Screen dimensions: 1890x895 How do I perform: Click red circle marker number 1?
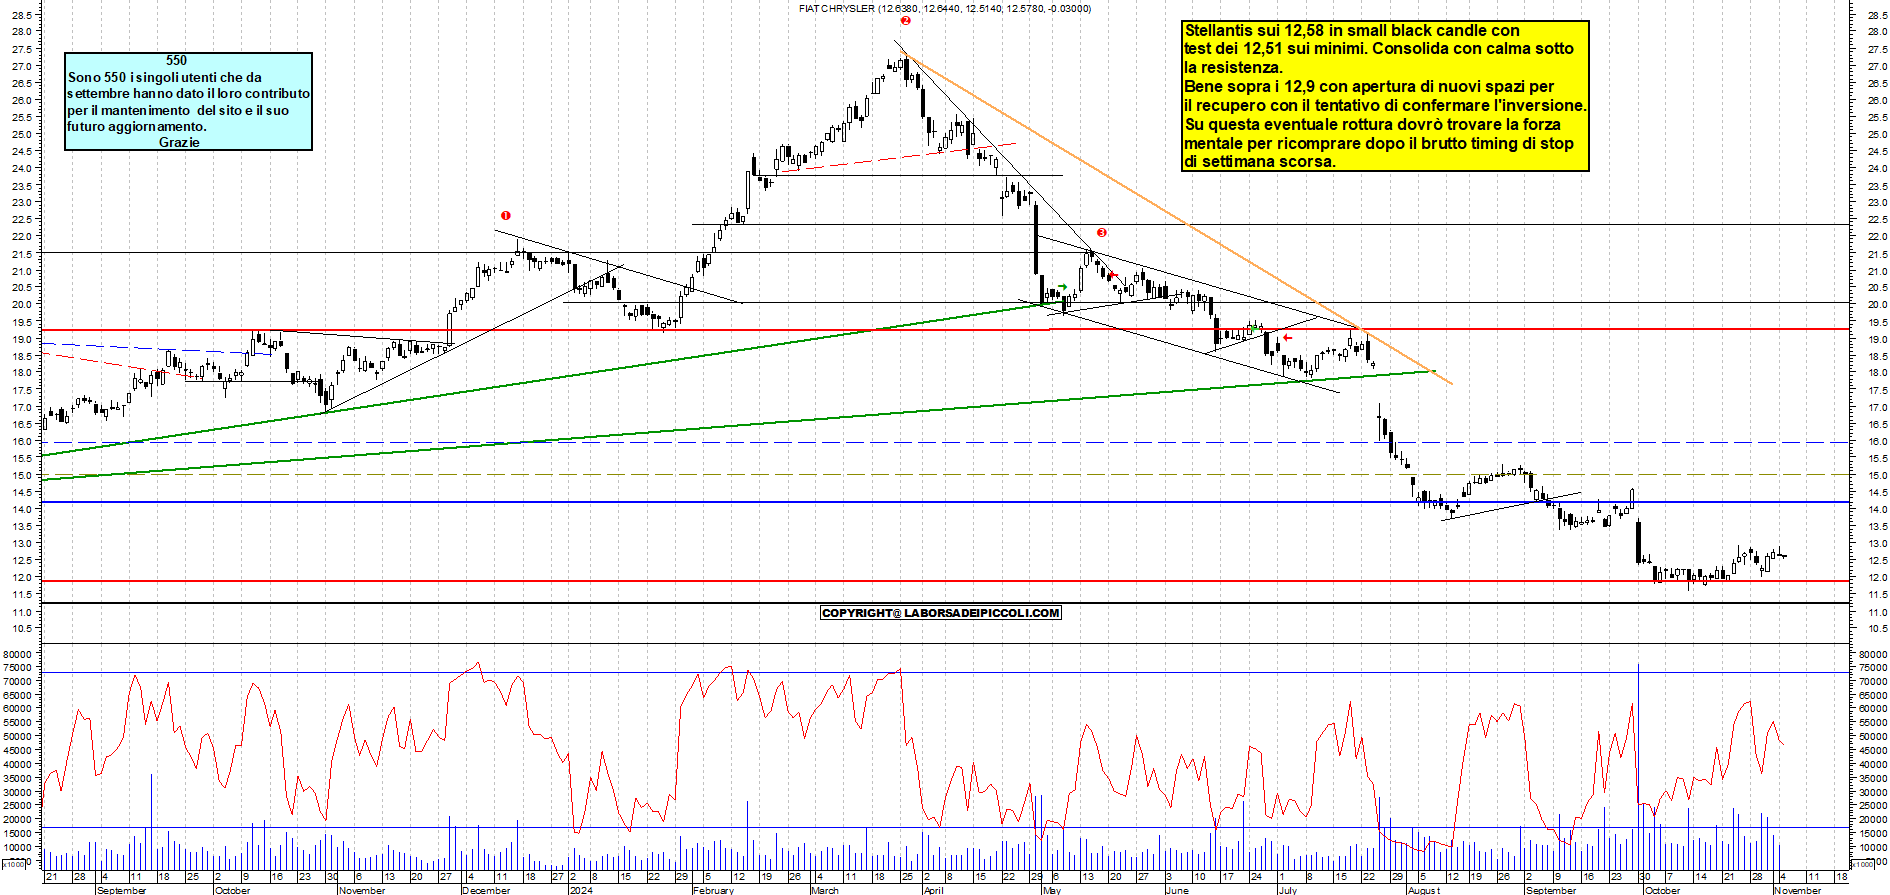click(x=506, y=215)
